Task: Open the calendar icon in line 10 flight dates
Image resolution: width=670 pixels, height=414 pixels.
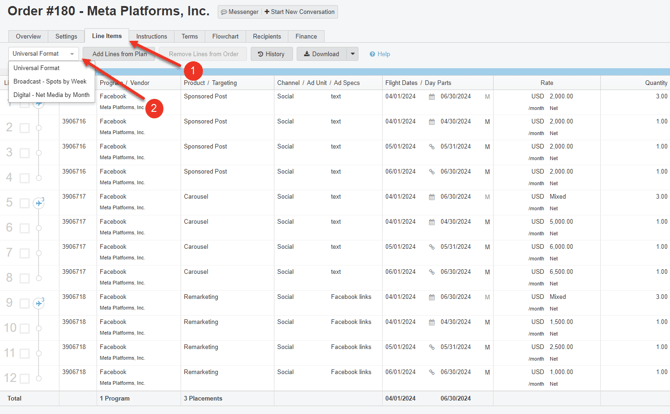Action: click(432, 322)
